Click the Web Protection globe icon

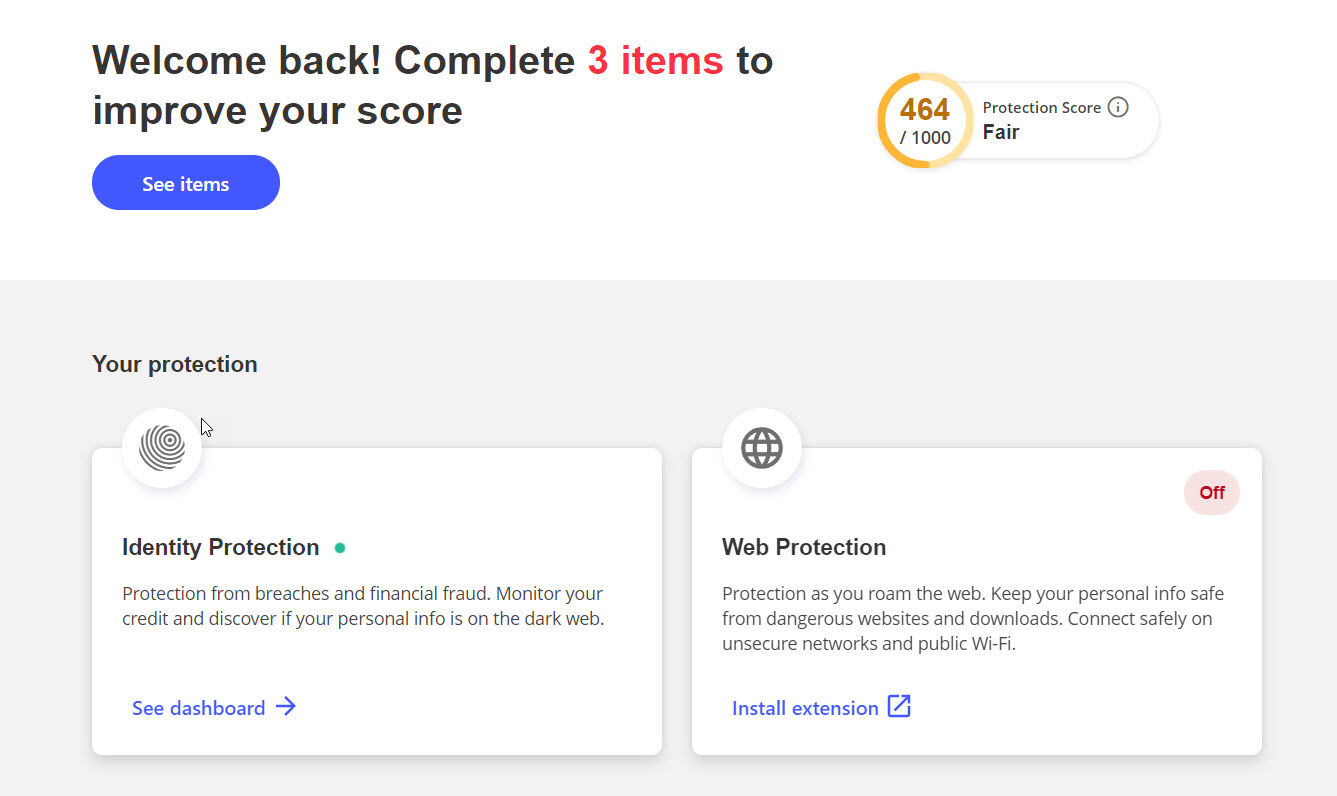point(762,448)
